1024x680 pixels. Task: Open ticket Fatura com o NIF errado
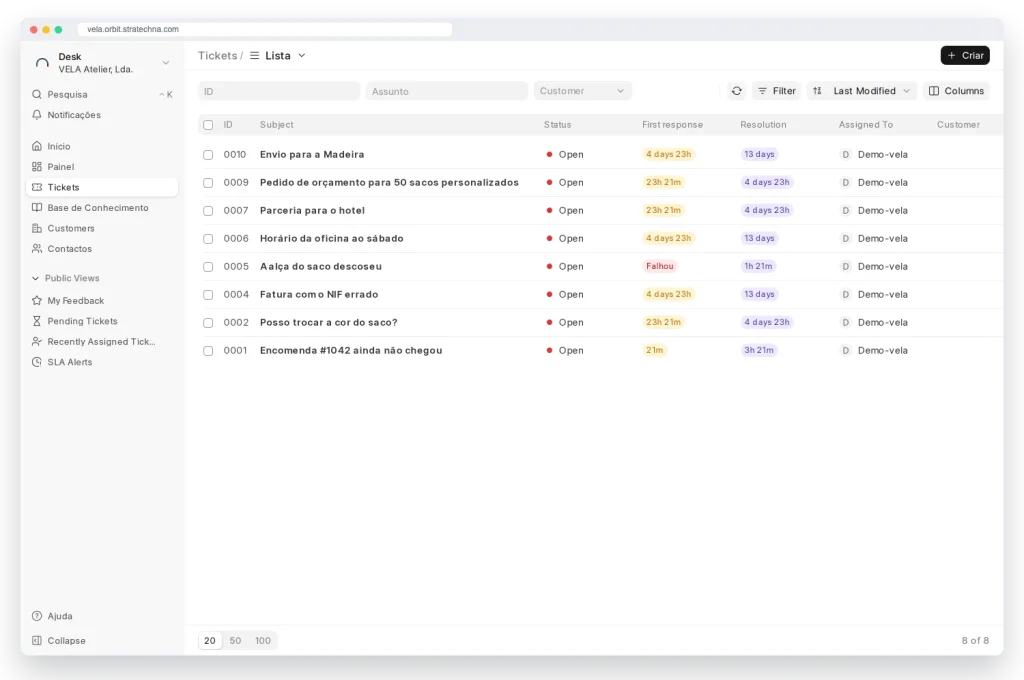(x=319, y=295)
